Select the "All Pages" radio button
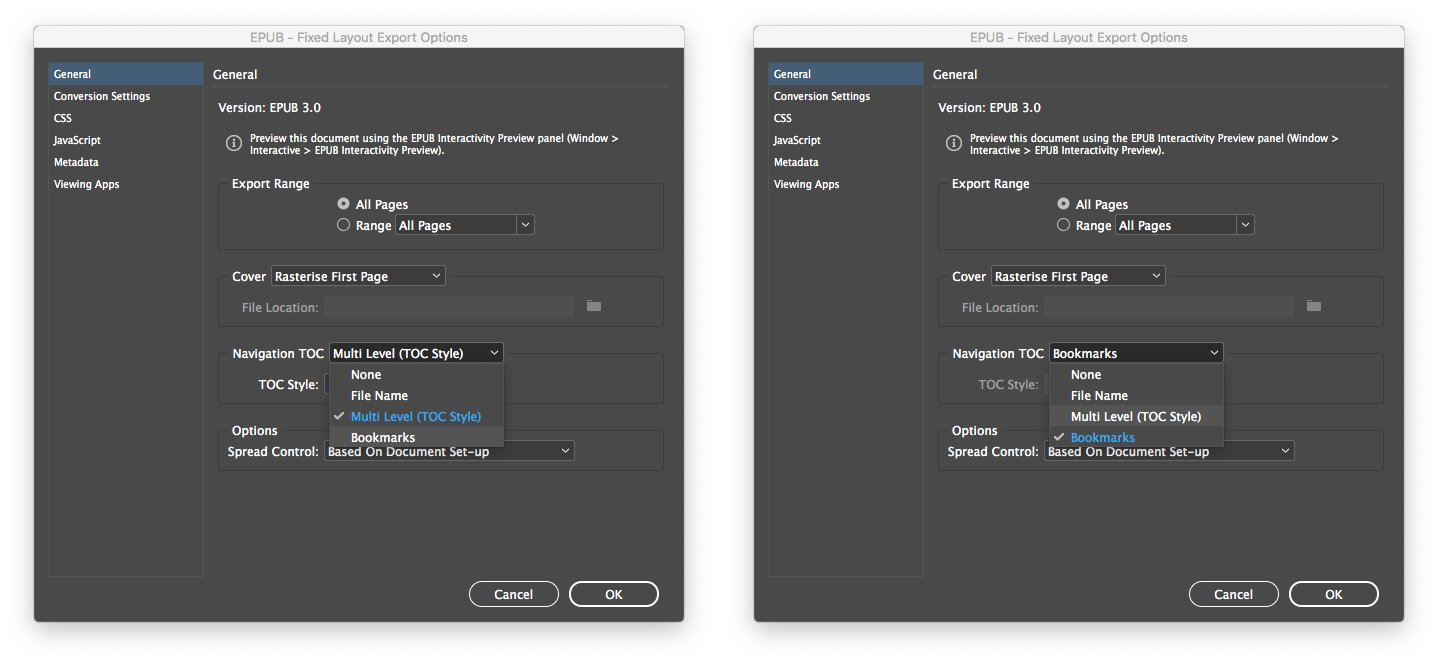This screenshot has height=664, width=1436. click(343, 204)
